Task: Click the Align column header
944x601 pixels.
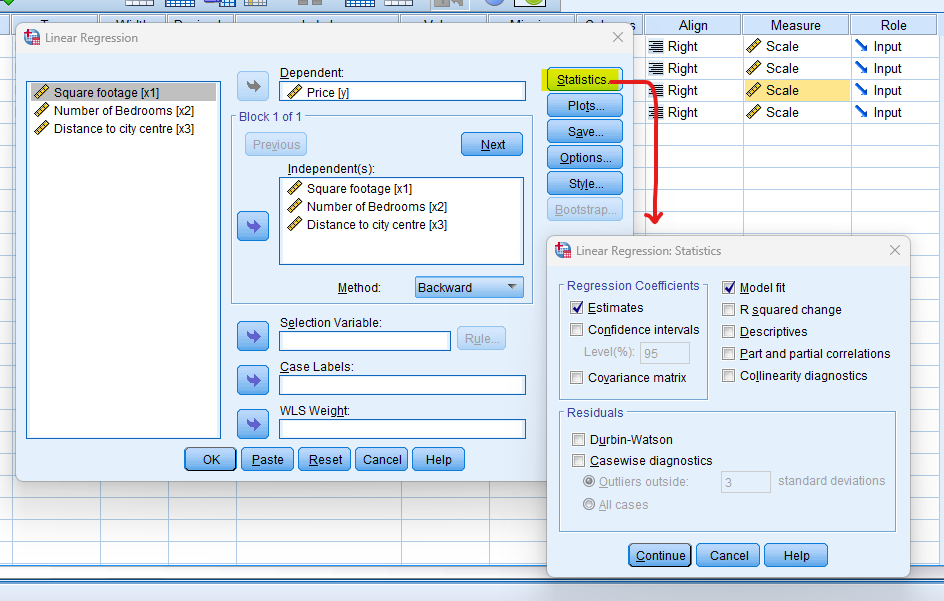Action: tap(693, 25)
